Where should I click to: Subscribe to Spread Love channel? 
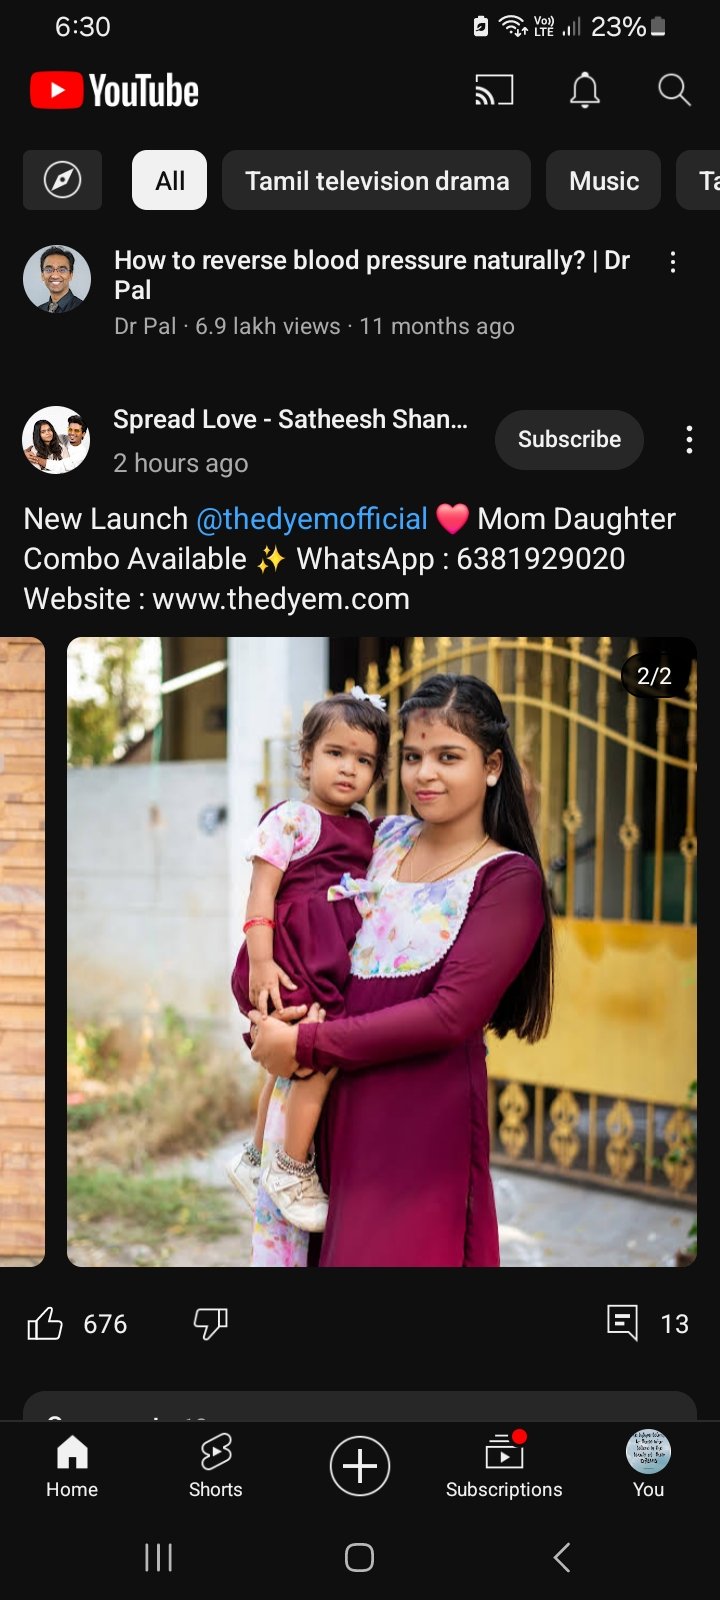coord(569,440)
